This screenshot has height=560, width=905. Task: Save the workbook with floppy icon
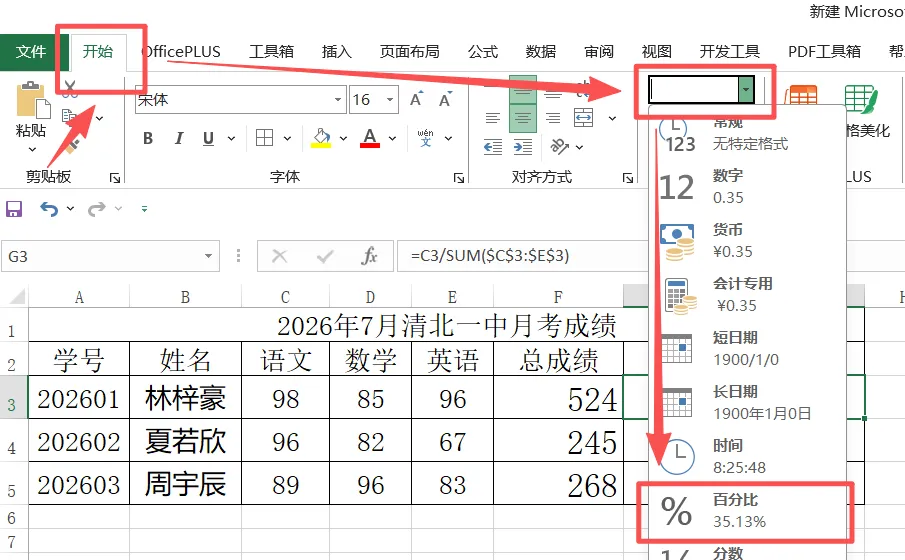[14, 208]
